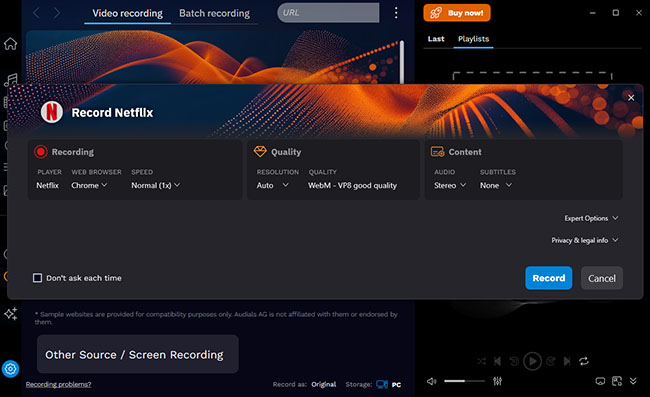Rewind playback a few seconds
This screenshot has height=397, width=650.
514,361
